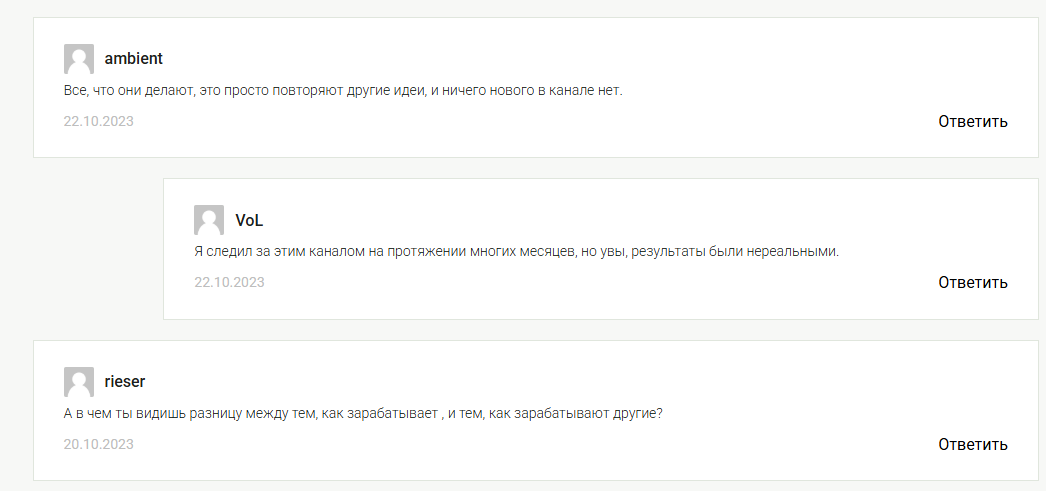Select rieser's question text about зарабатывает

(363, 414)
